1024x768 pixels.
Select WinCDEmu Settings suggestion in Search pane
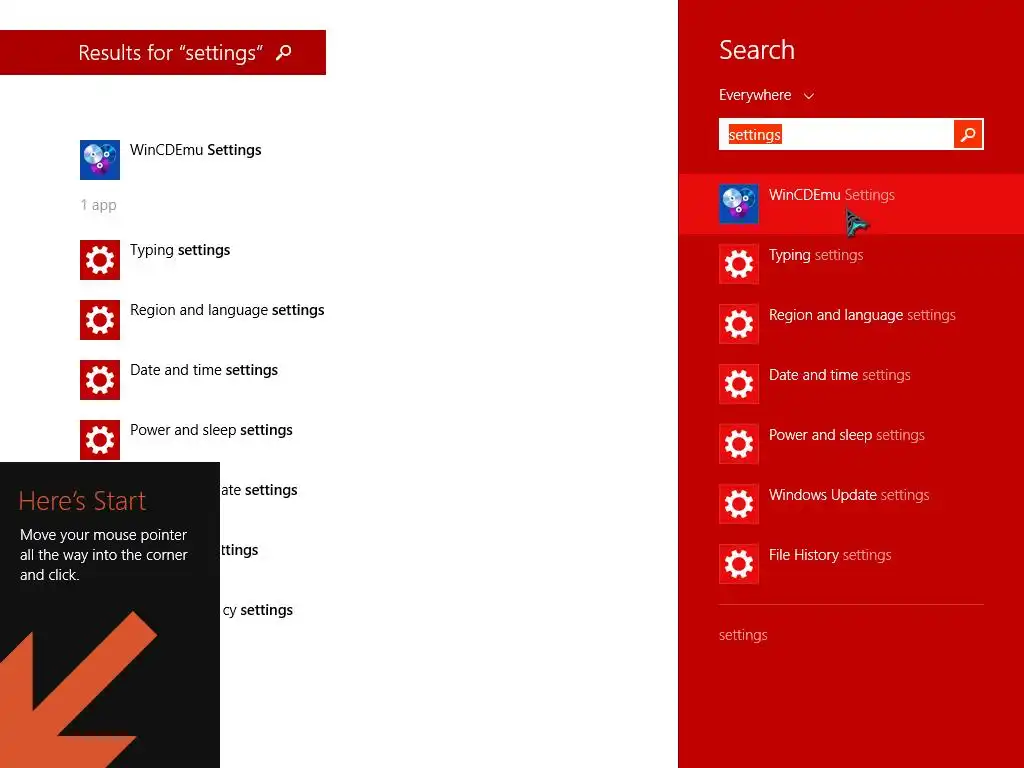851,204
